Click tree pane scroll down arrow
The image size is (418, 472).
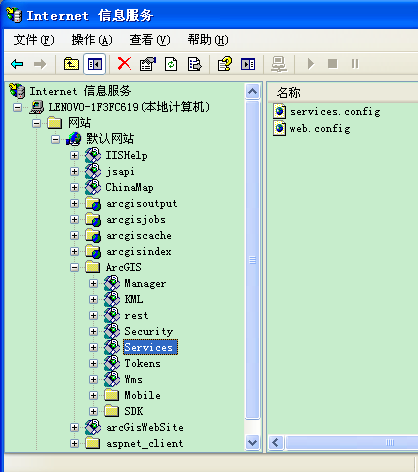coord(252,443)
